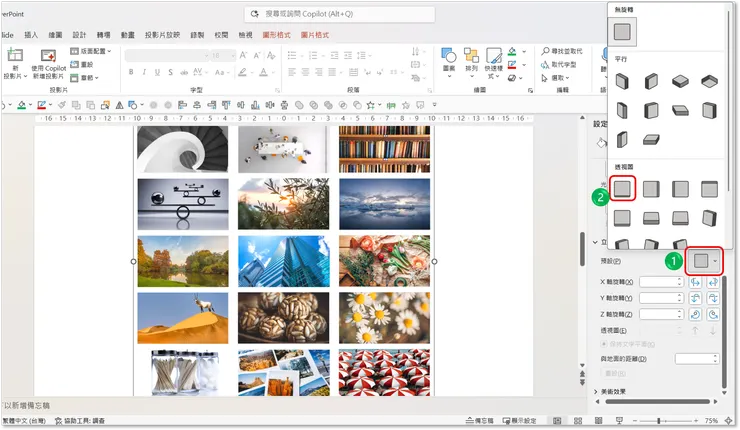Image resolution: width=740 pixels, height=430 pixels.
Task: Toggle Bold formatting
Action: coord(131,72)
